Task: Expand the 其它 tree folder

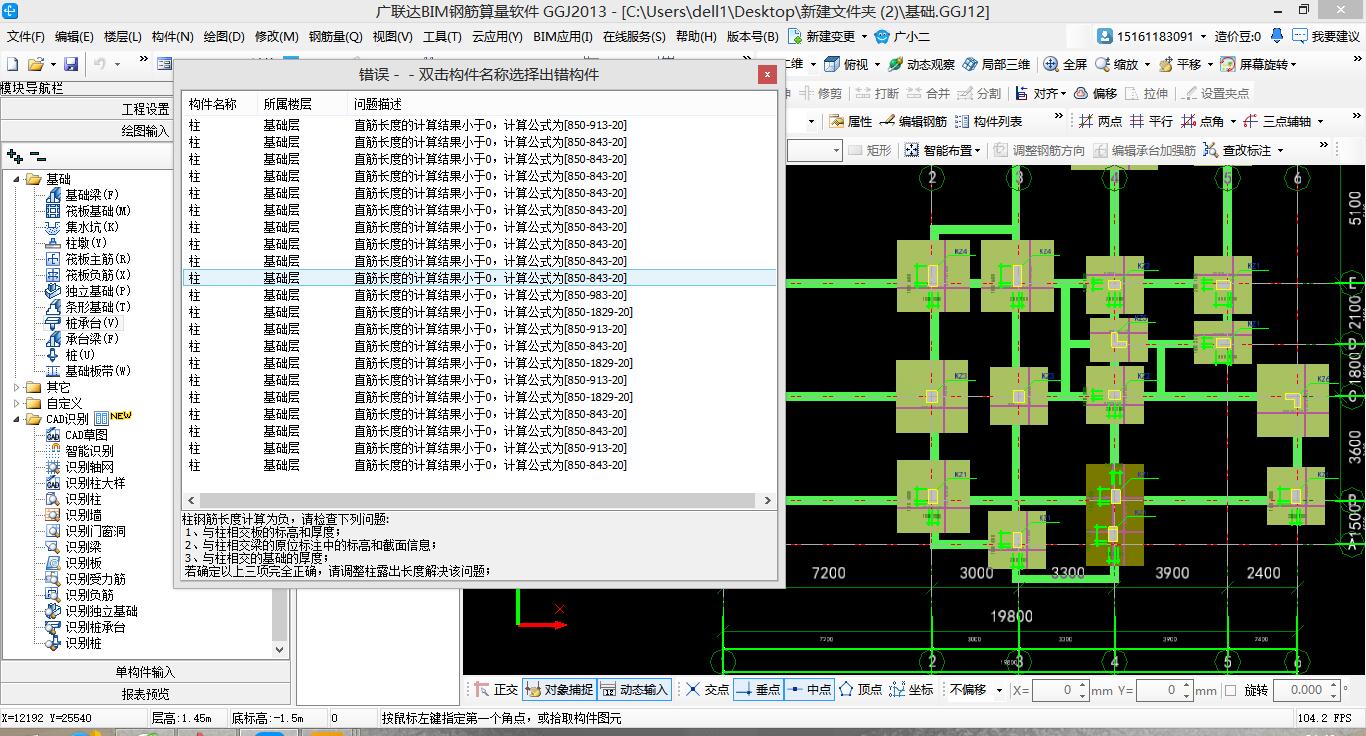Action: click(17, 387)
